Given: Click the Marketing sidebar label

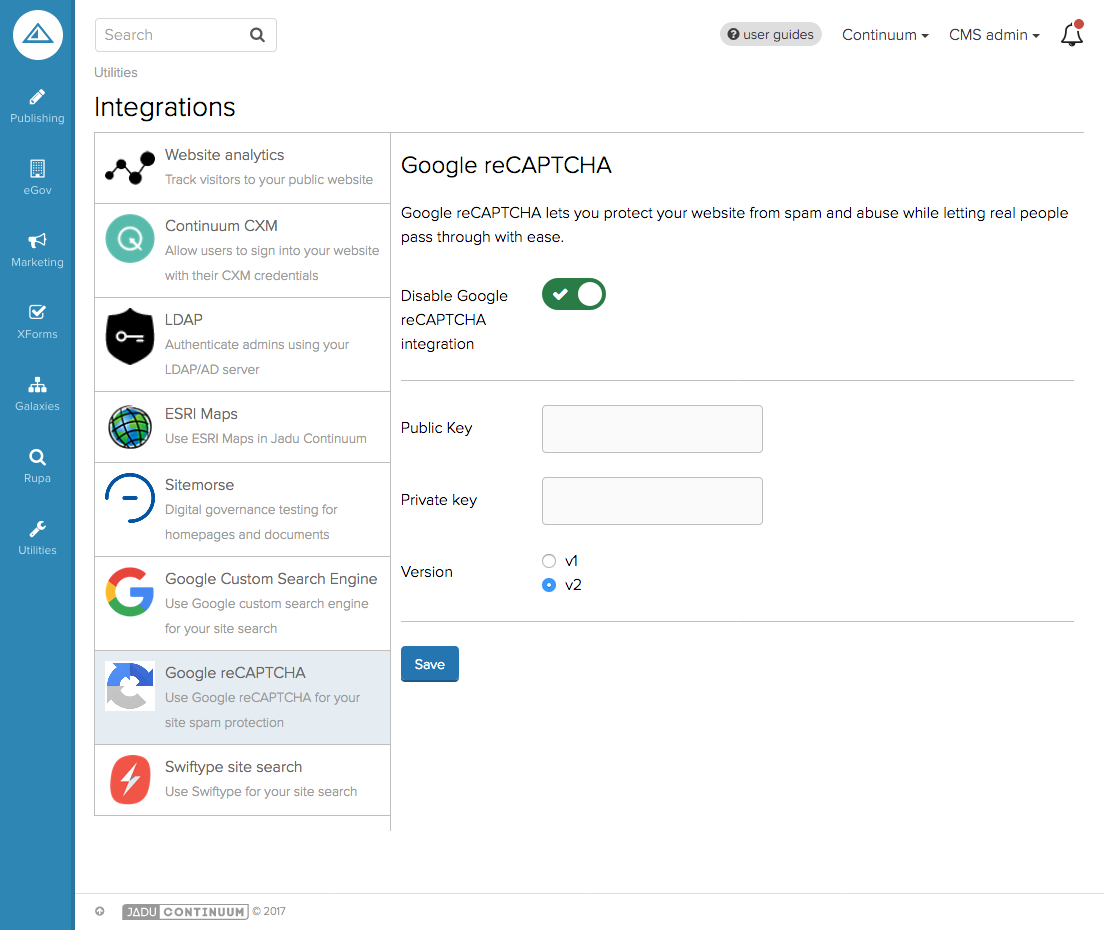Looking at the screenshot, I should 37,262.
